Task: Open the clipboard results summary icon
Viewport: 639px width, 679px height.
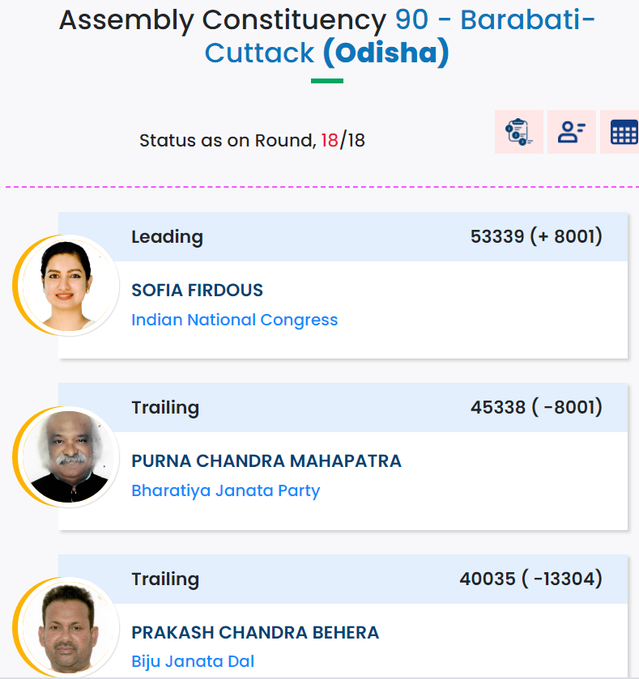Action: (519, 132)
